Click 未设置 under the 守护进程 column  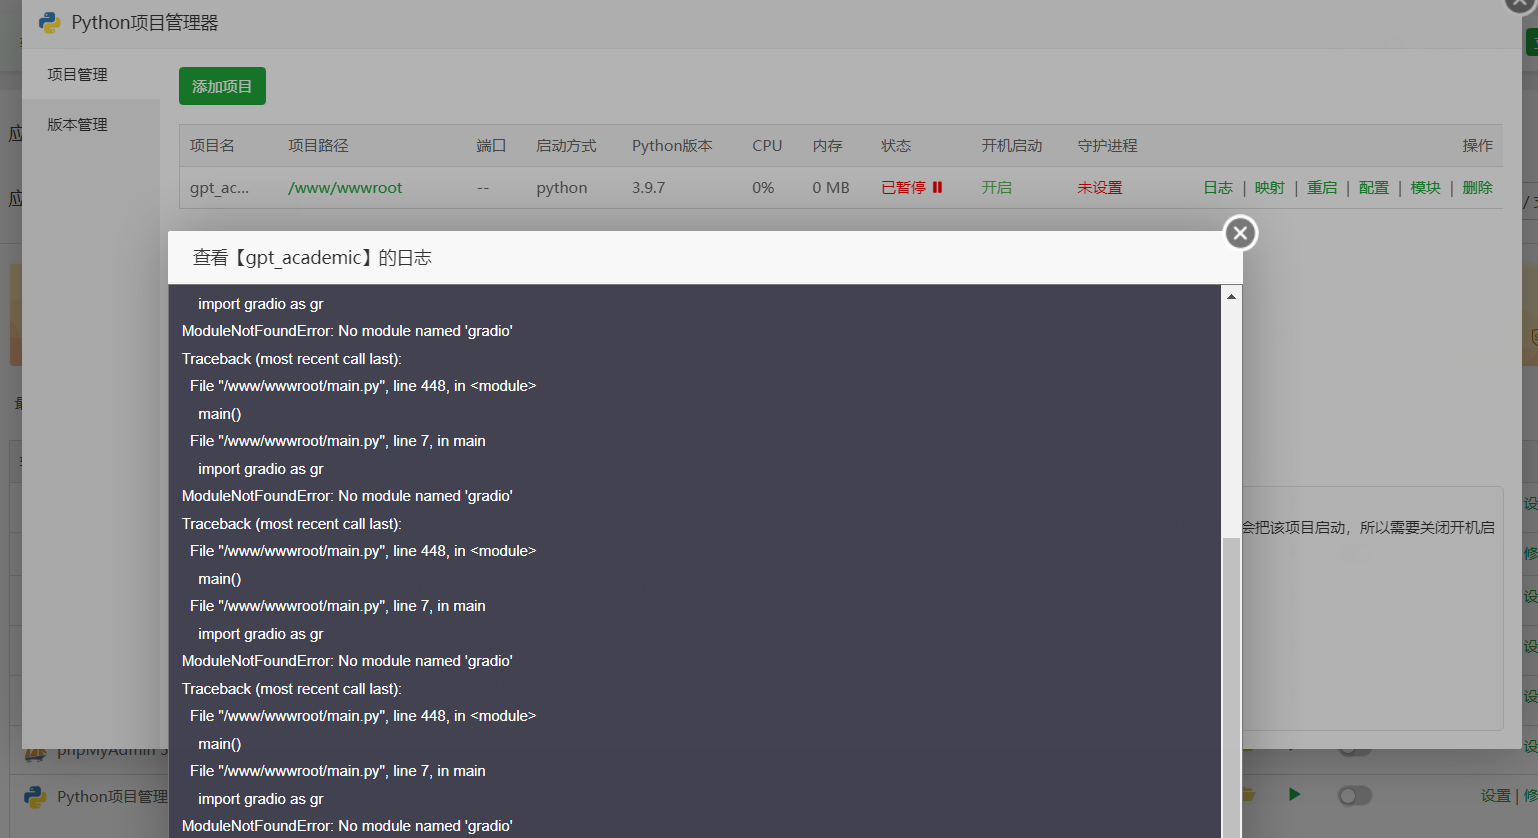pos(1099,187)
